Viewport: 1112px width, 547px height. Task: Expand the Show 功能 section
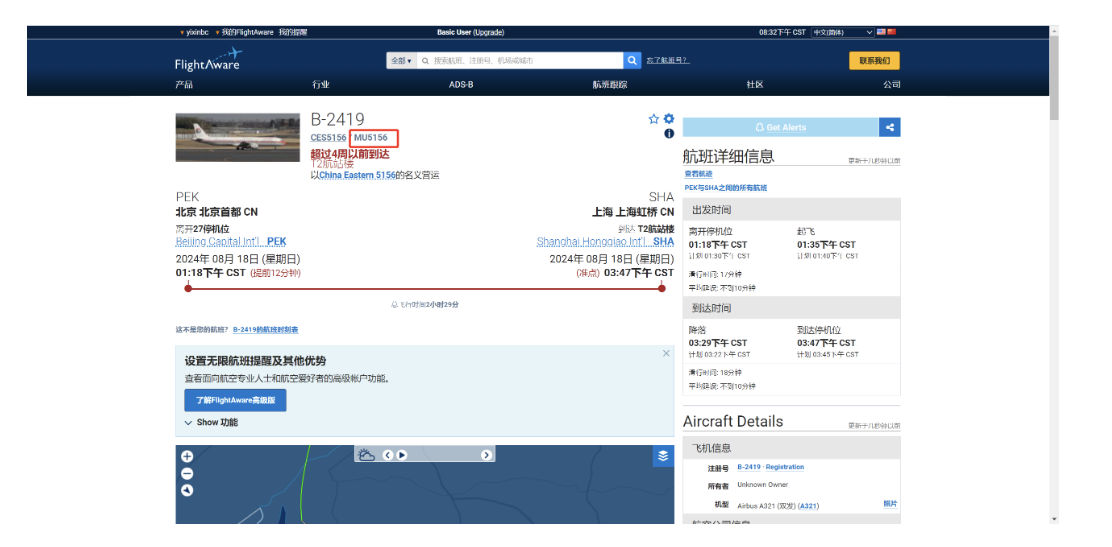211,422
